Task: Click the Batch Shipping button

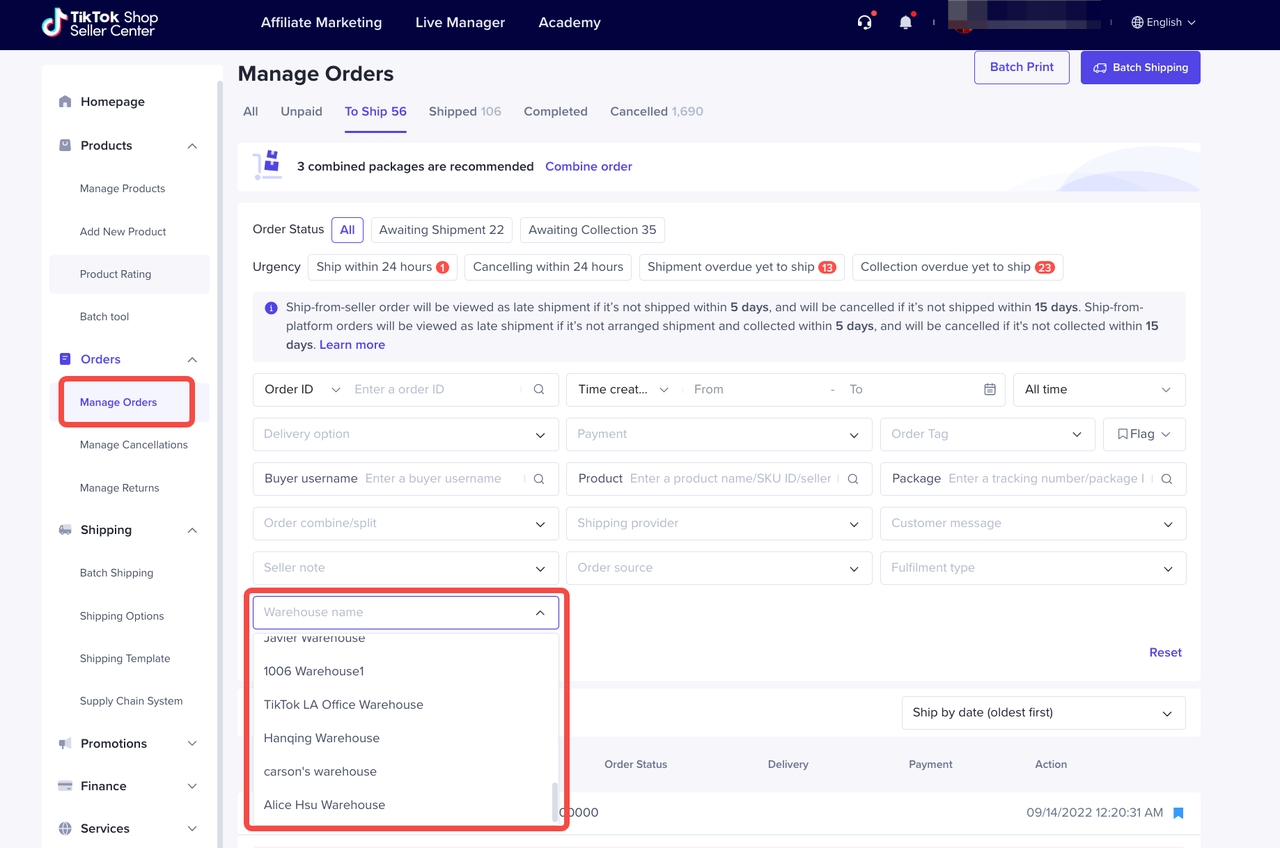Action: click(1140, 67)
